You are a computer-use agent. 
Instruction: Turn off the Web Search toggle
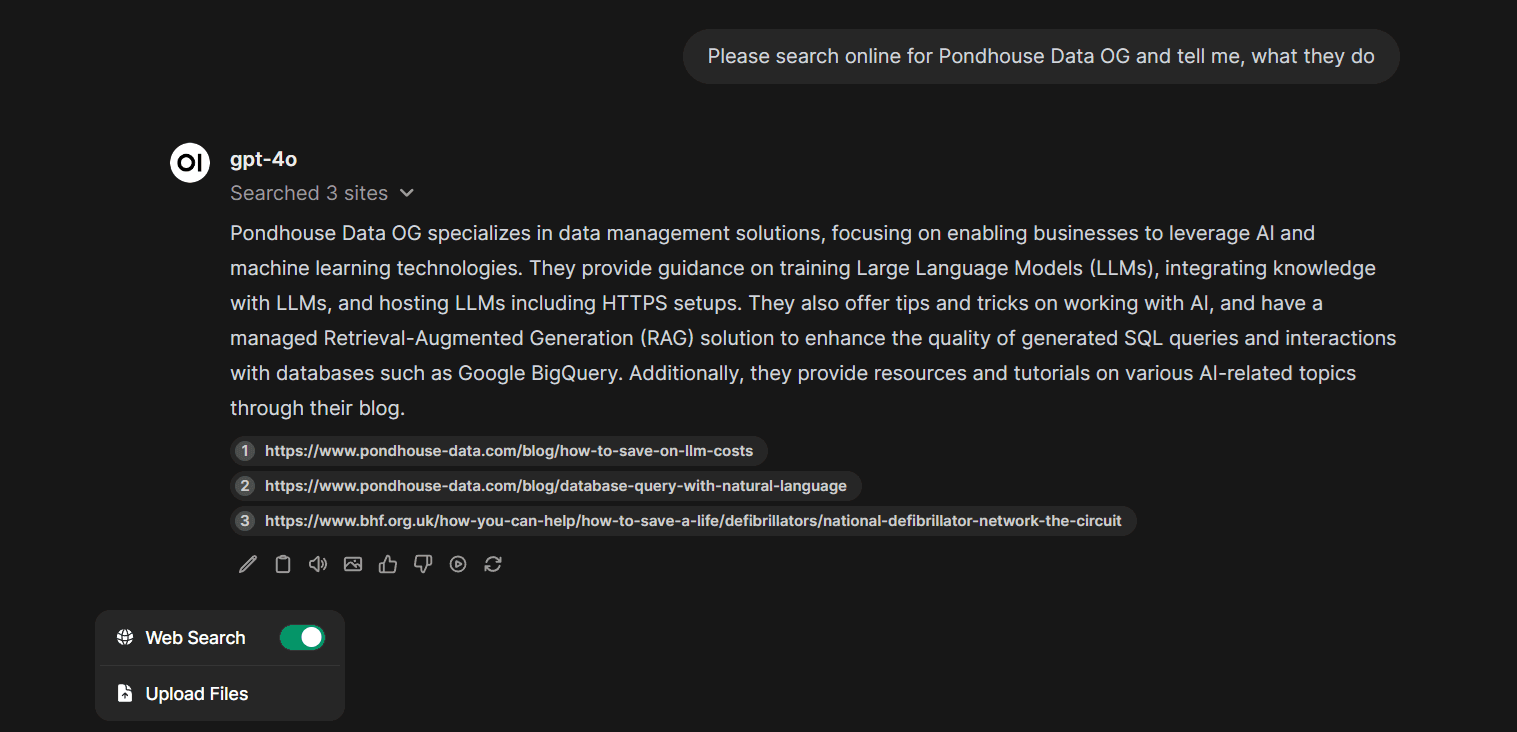click(x=302, y=637)
